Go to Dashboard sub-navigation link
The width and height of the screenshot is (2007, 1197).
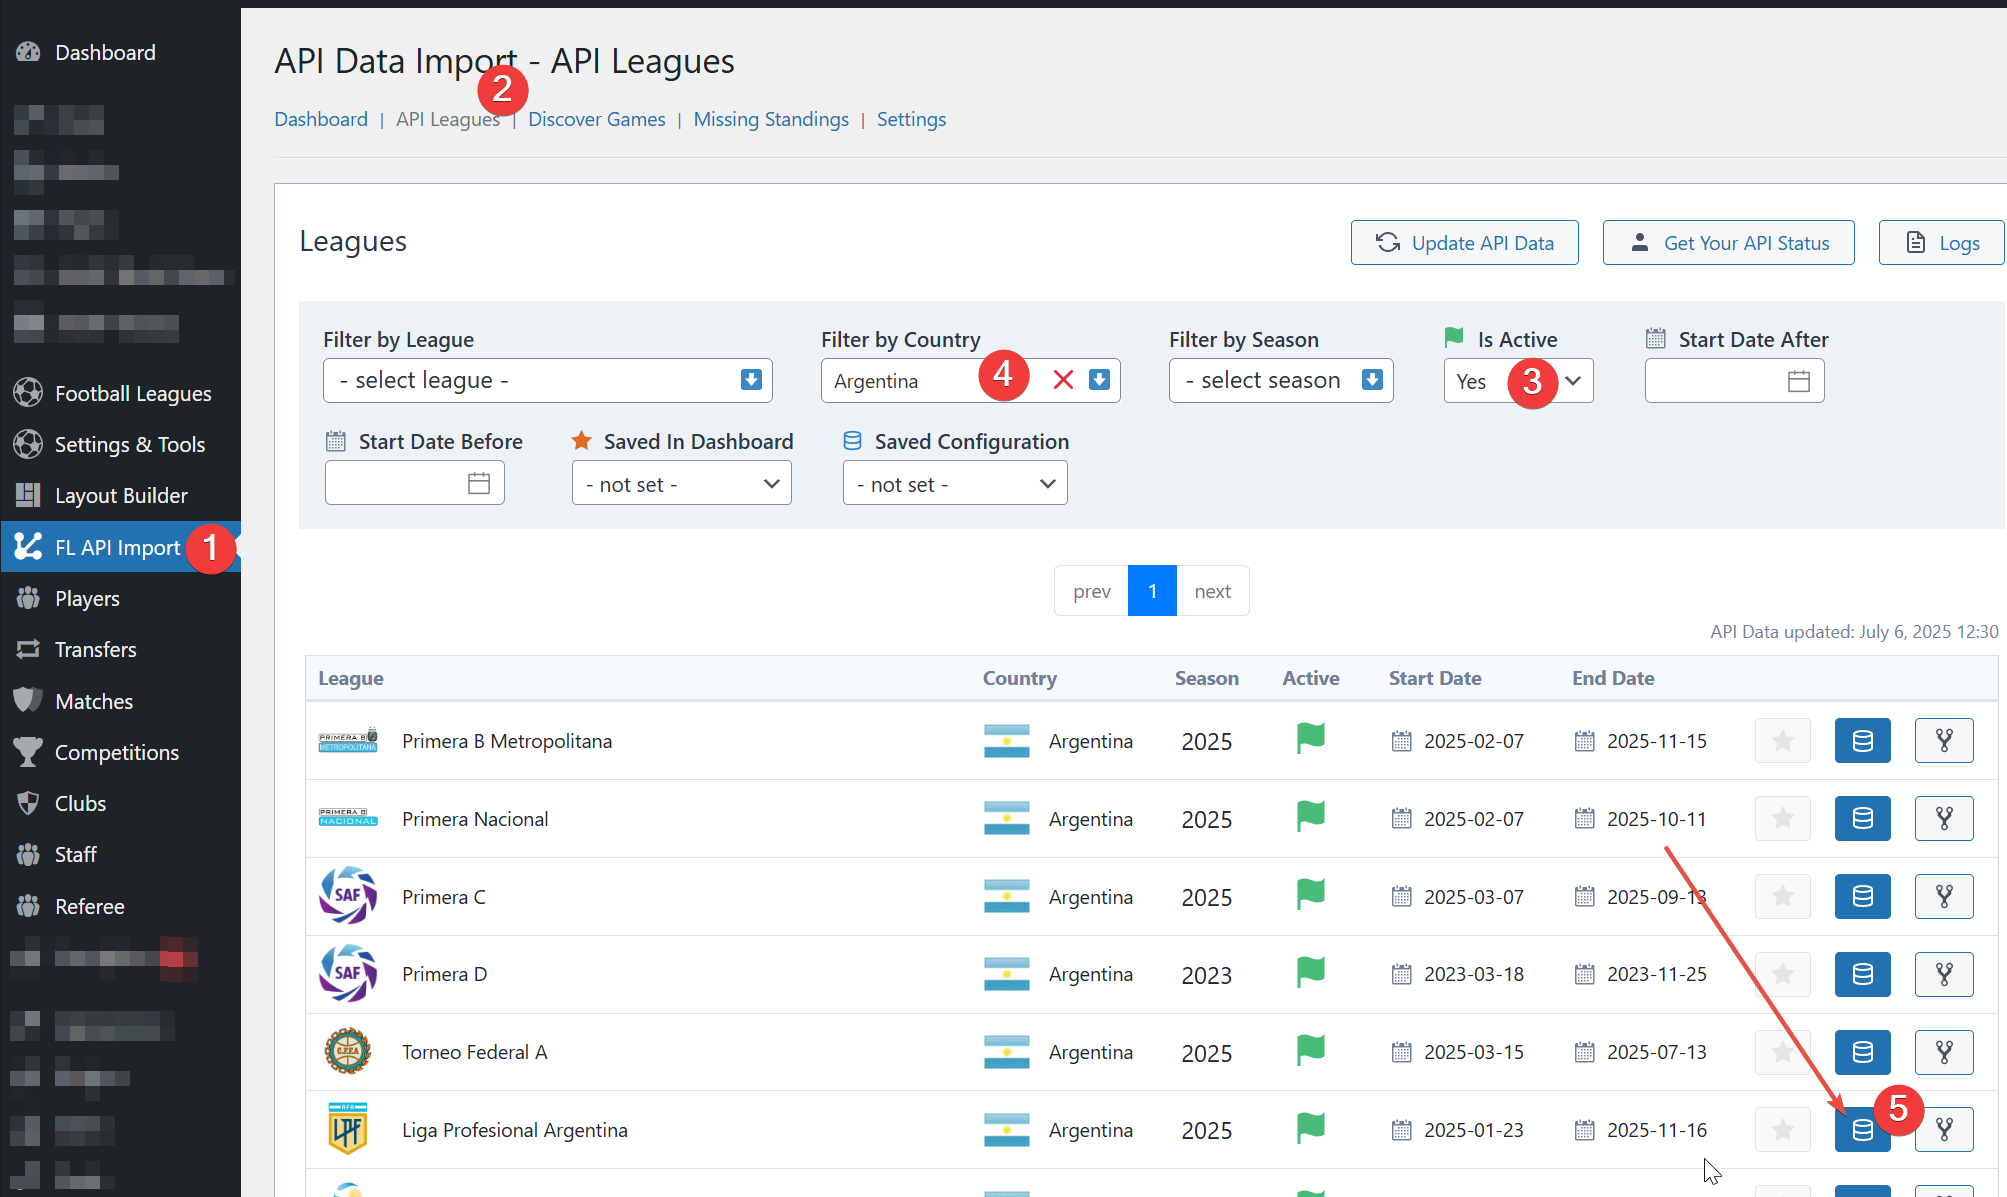(321, 119)
